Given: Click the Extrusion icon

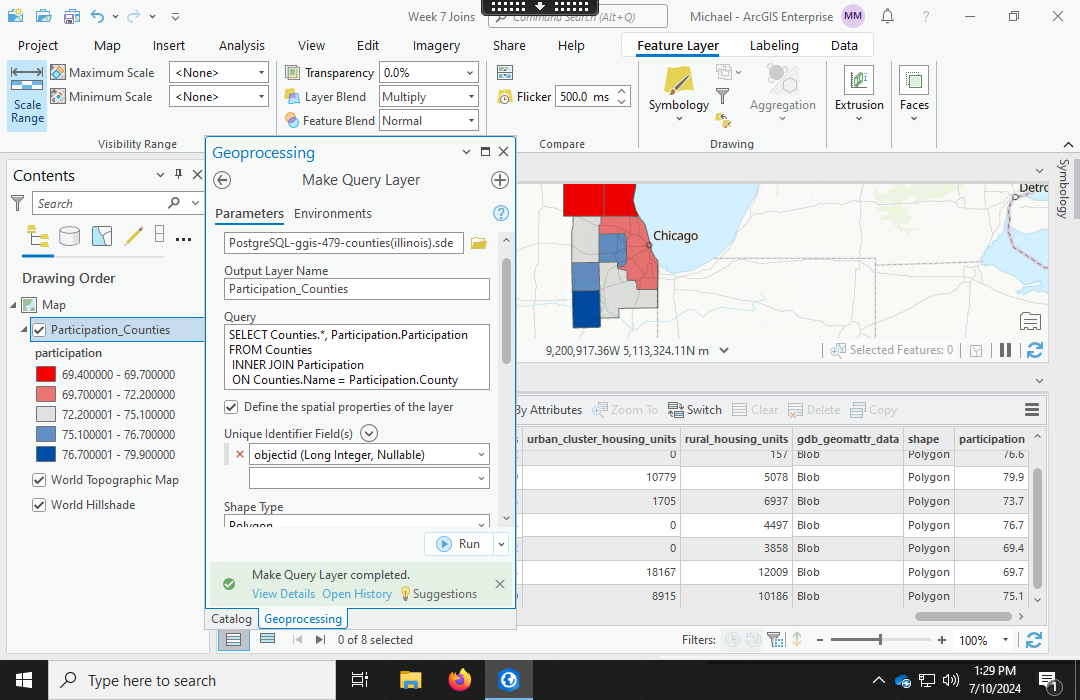Looking at the screenshot, I should [x=858, y=80].
